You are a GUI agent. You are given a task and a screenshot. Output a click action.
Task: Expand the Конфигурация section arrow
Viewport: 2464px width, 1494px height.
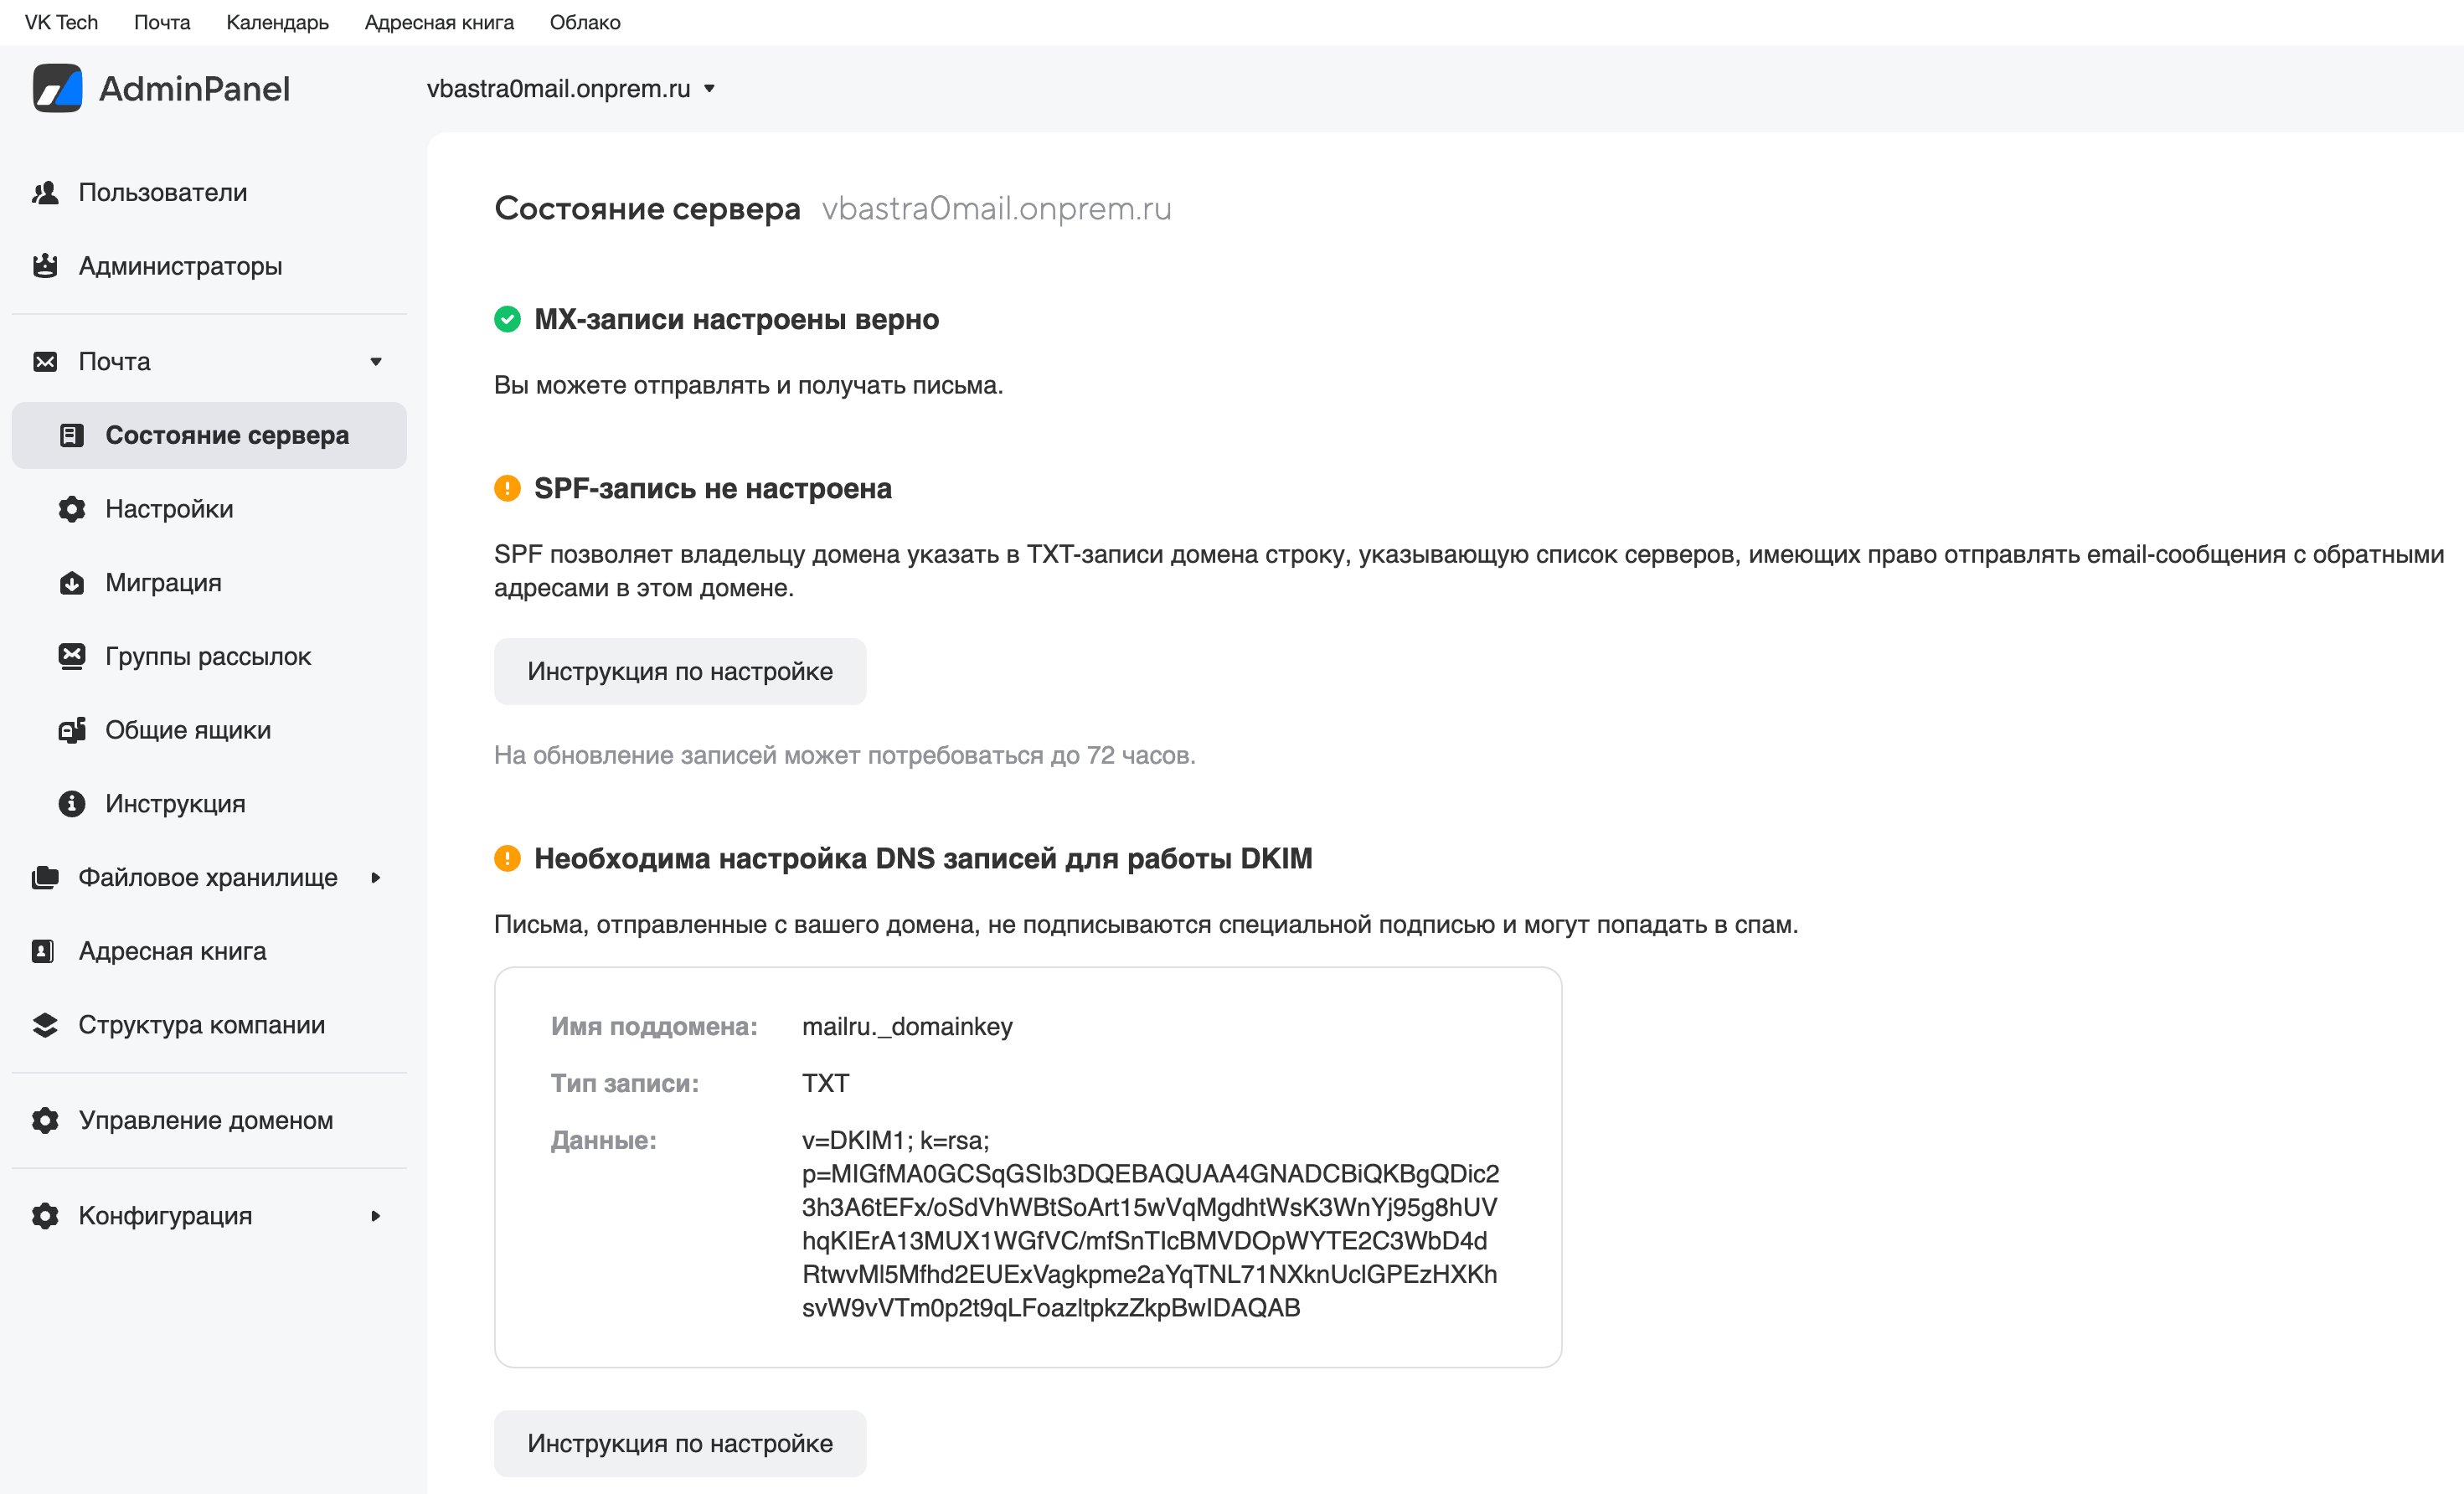click(x=376, y=1216)
